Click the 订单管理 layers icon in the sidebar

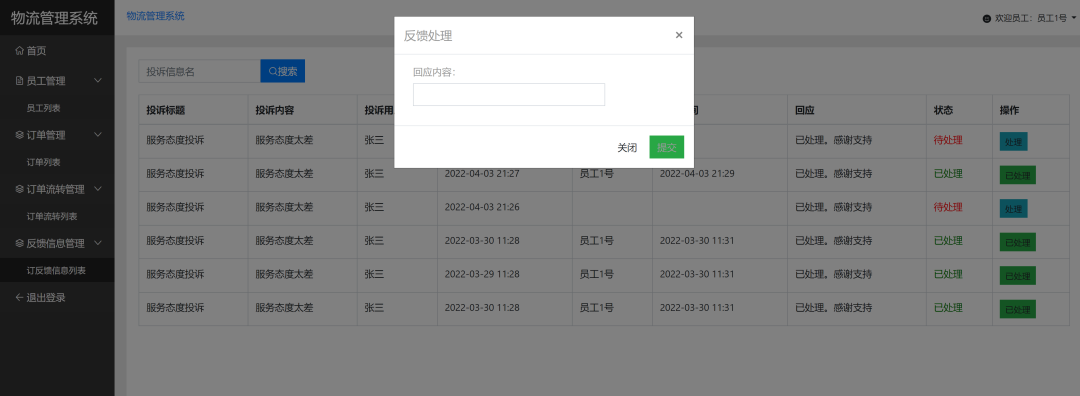(19, 135)
